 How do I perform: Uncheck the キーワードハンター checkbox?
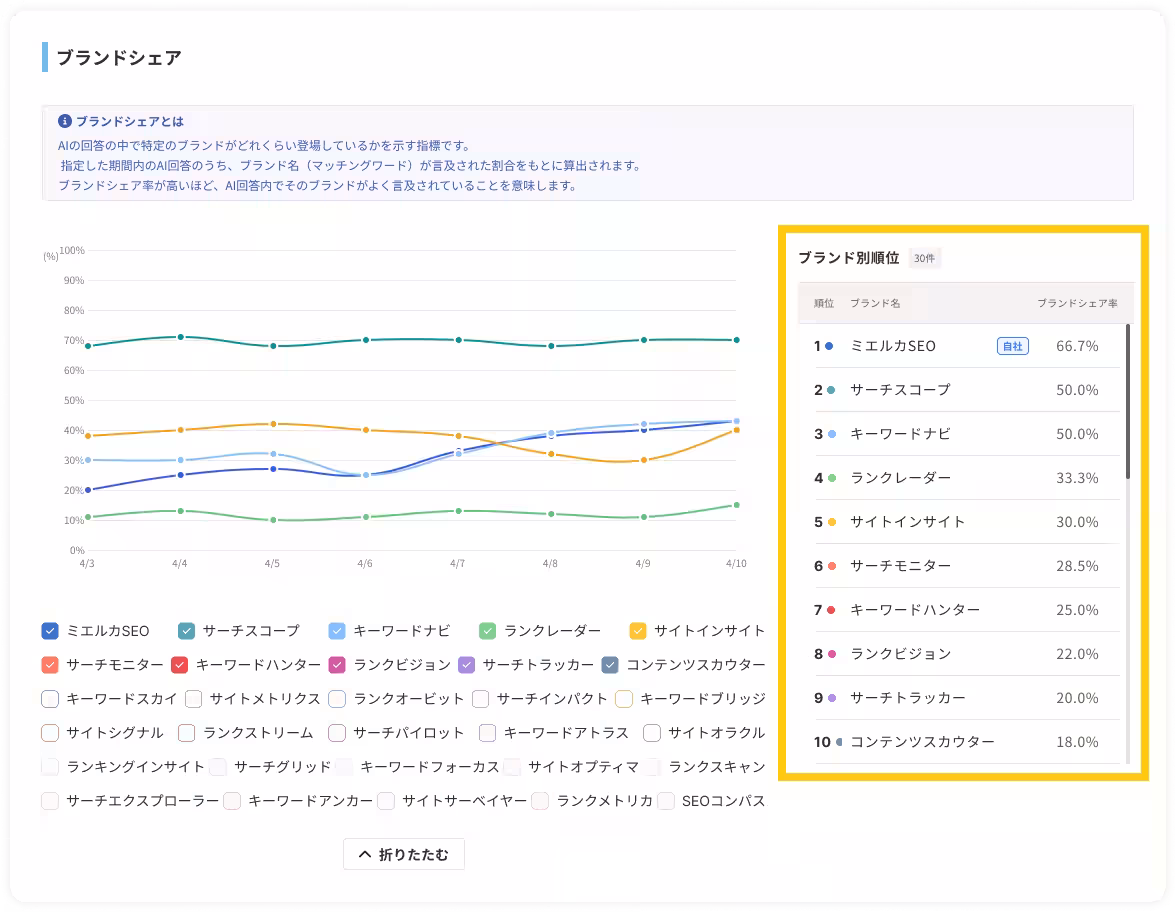click(x=180, y=664)
